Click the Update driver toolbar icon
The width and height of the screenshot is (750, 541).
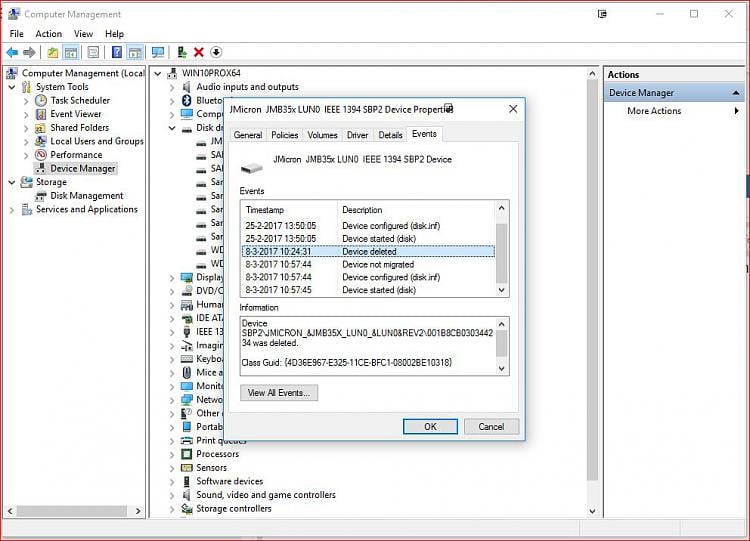(182, 52)
